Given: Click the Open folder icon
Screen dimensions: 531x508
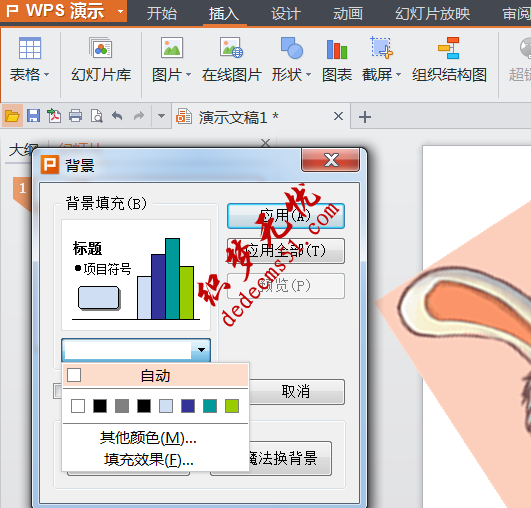Looking at the screenshot, I should (12, 116).
